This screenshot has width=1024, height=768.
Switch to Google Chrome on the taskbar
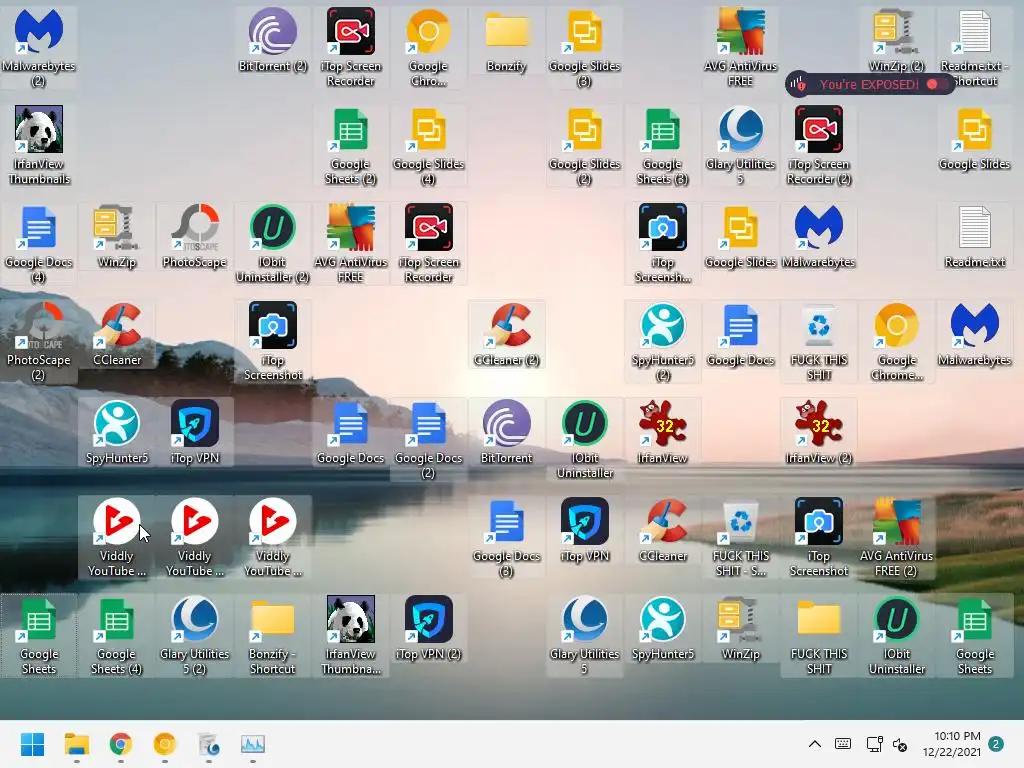tap(121, 744)
